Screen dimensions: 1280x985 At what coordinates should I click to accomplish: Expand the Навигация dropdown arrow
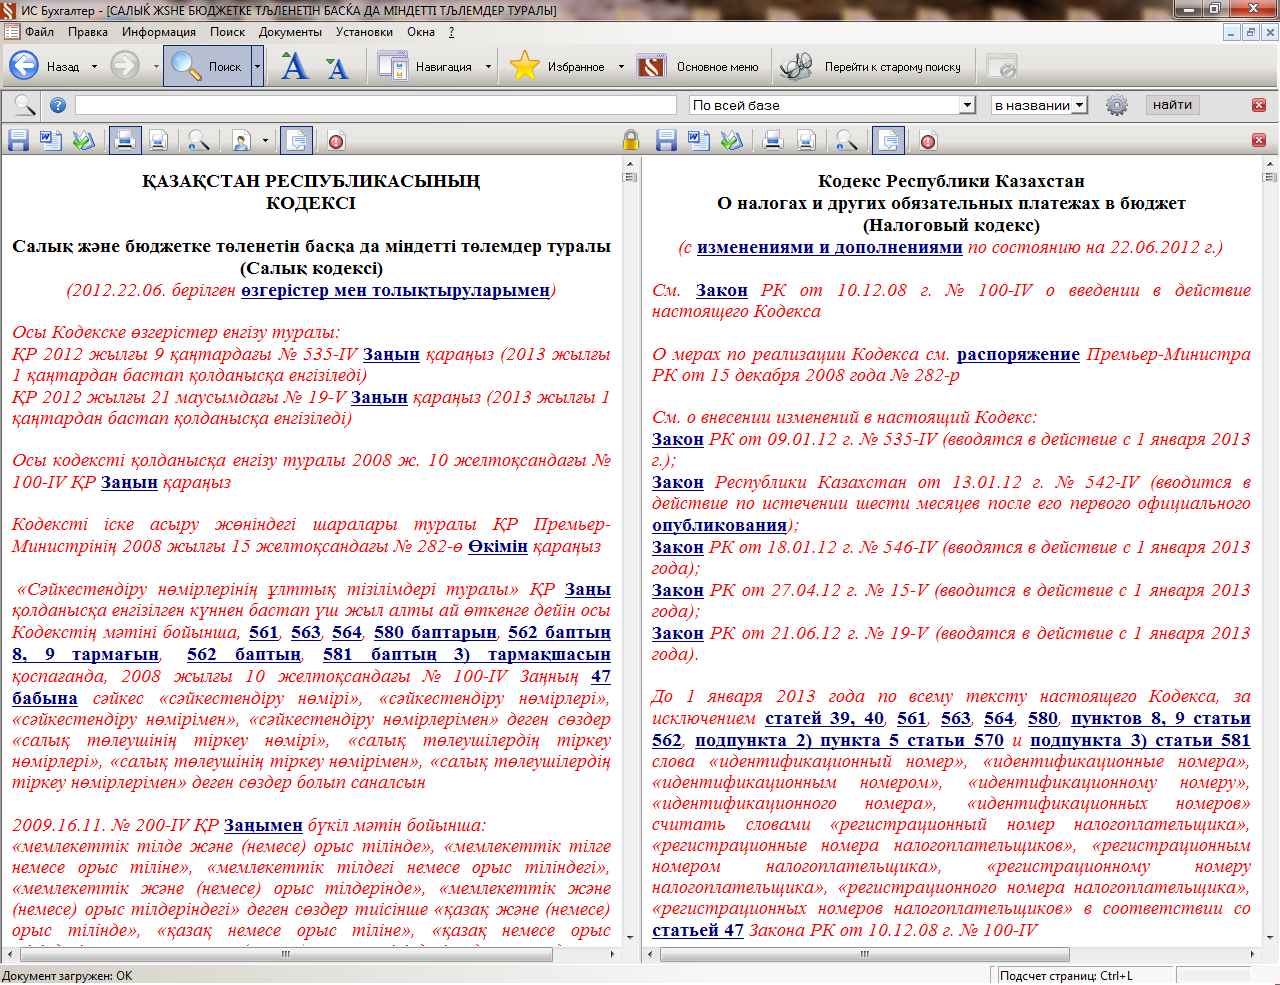coord(488,67)
